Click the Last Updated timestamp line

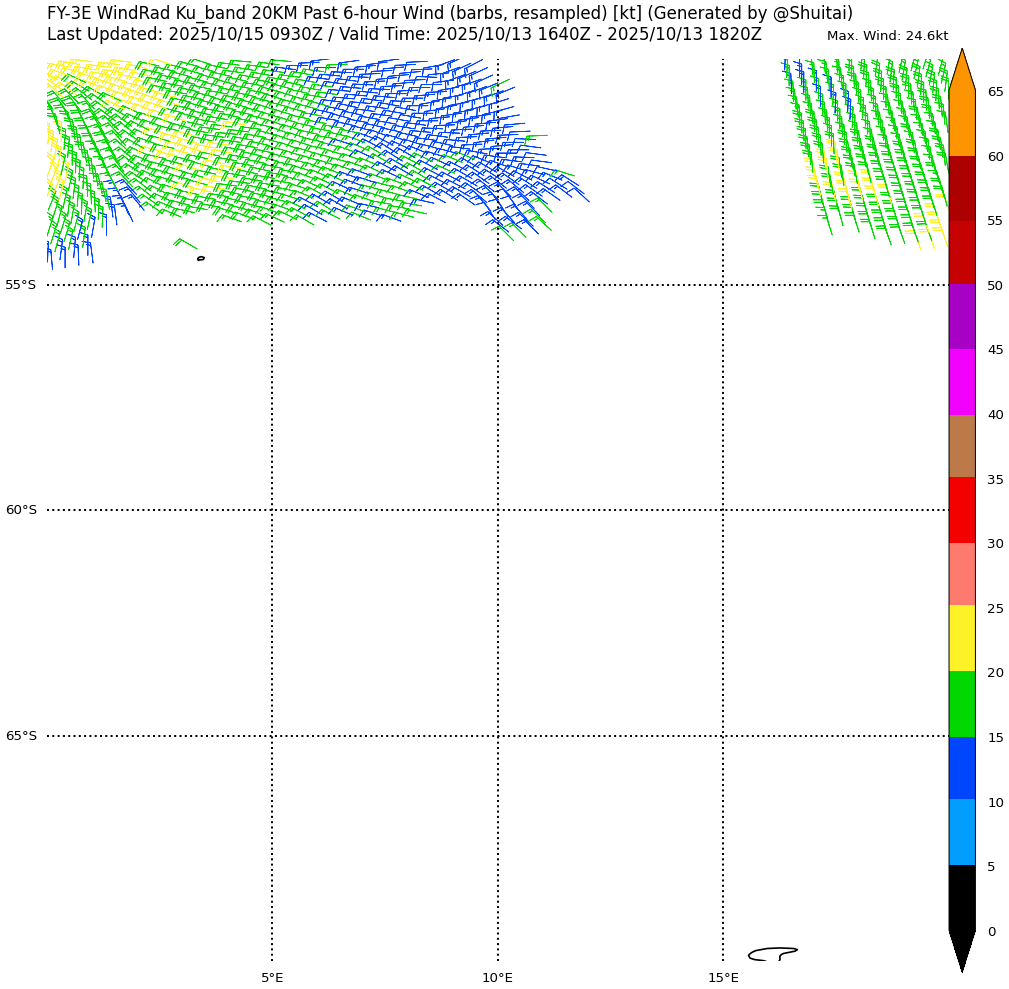tap(404, 35)
